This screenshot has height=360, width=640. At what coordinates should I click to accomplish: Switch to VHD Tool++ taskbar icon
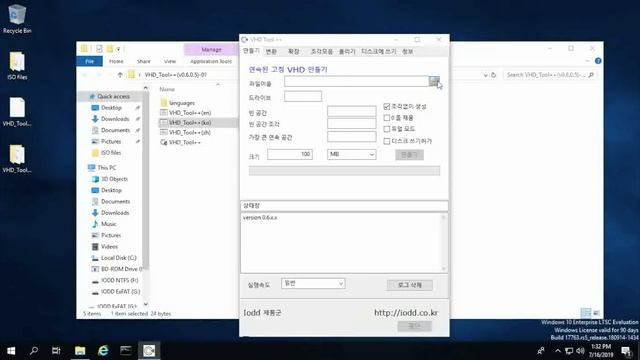tap(149, 351)
